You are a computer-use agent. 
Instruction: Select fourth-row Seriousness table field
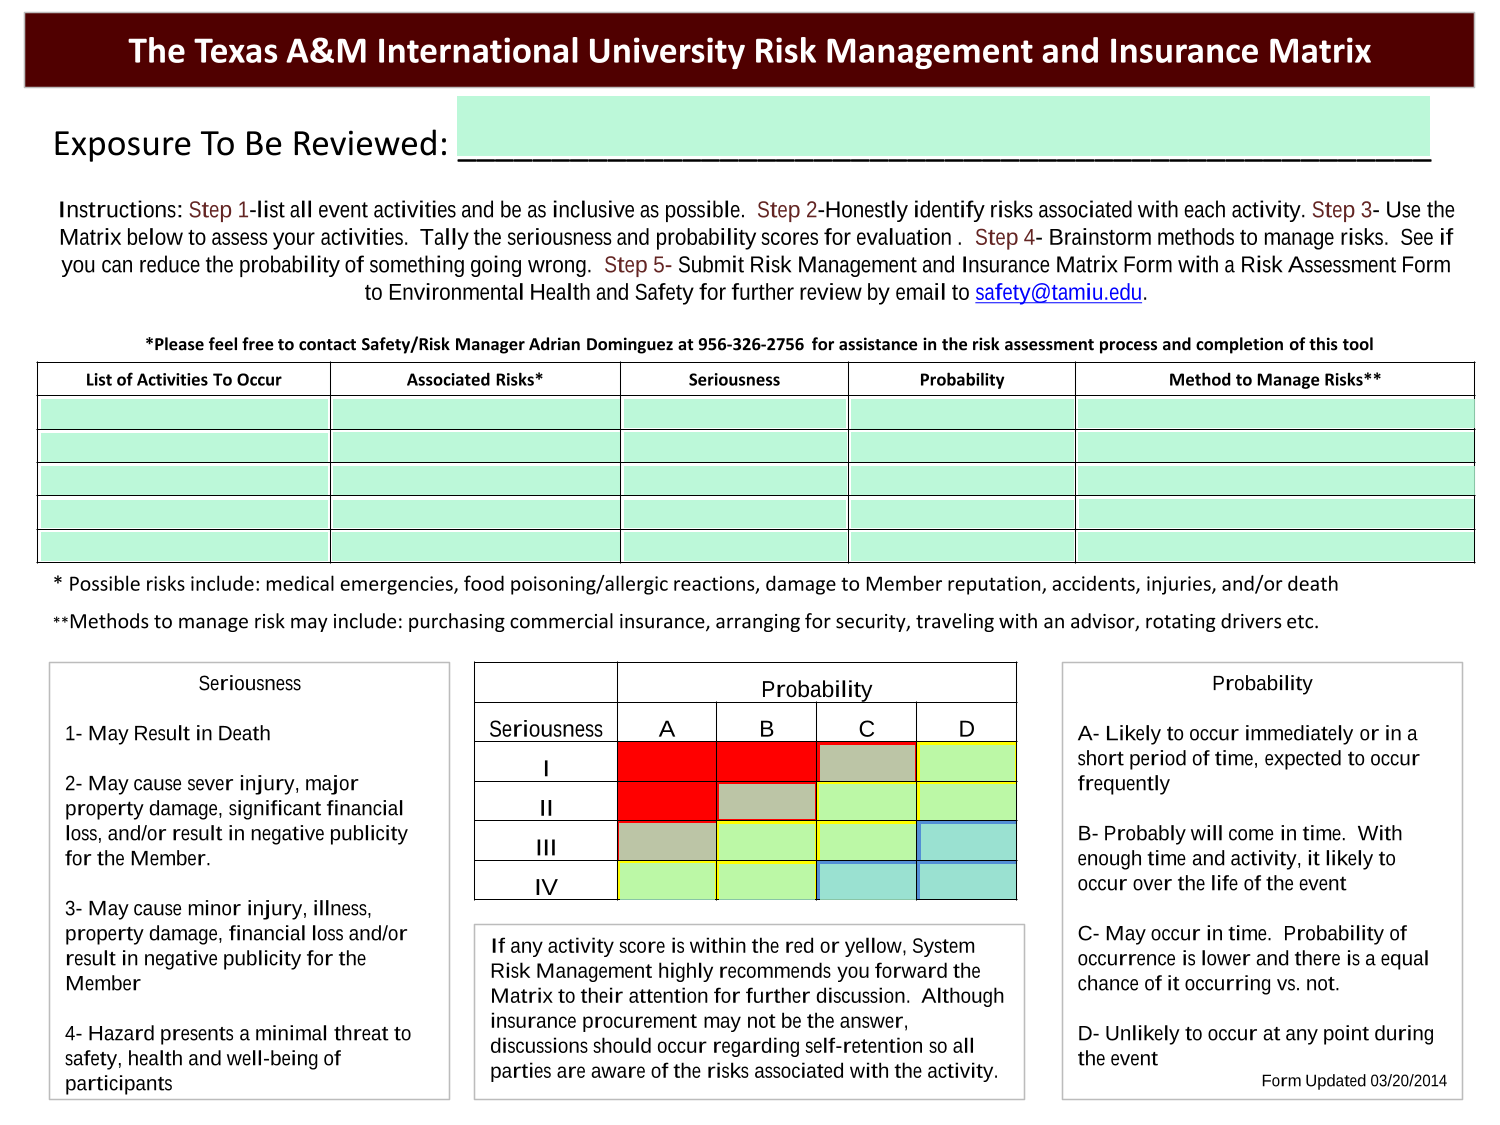coord(734,513)
